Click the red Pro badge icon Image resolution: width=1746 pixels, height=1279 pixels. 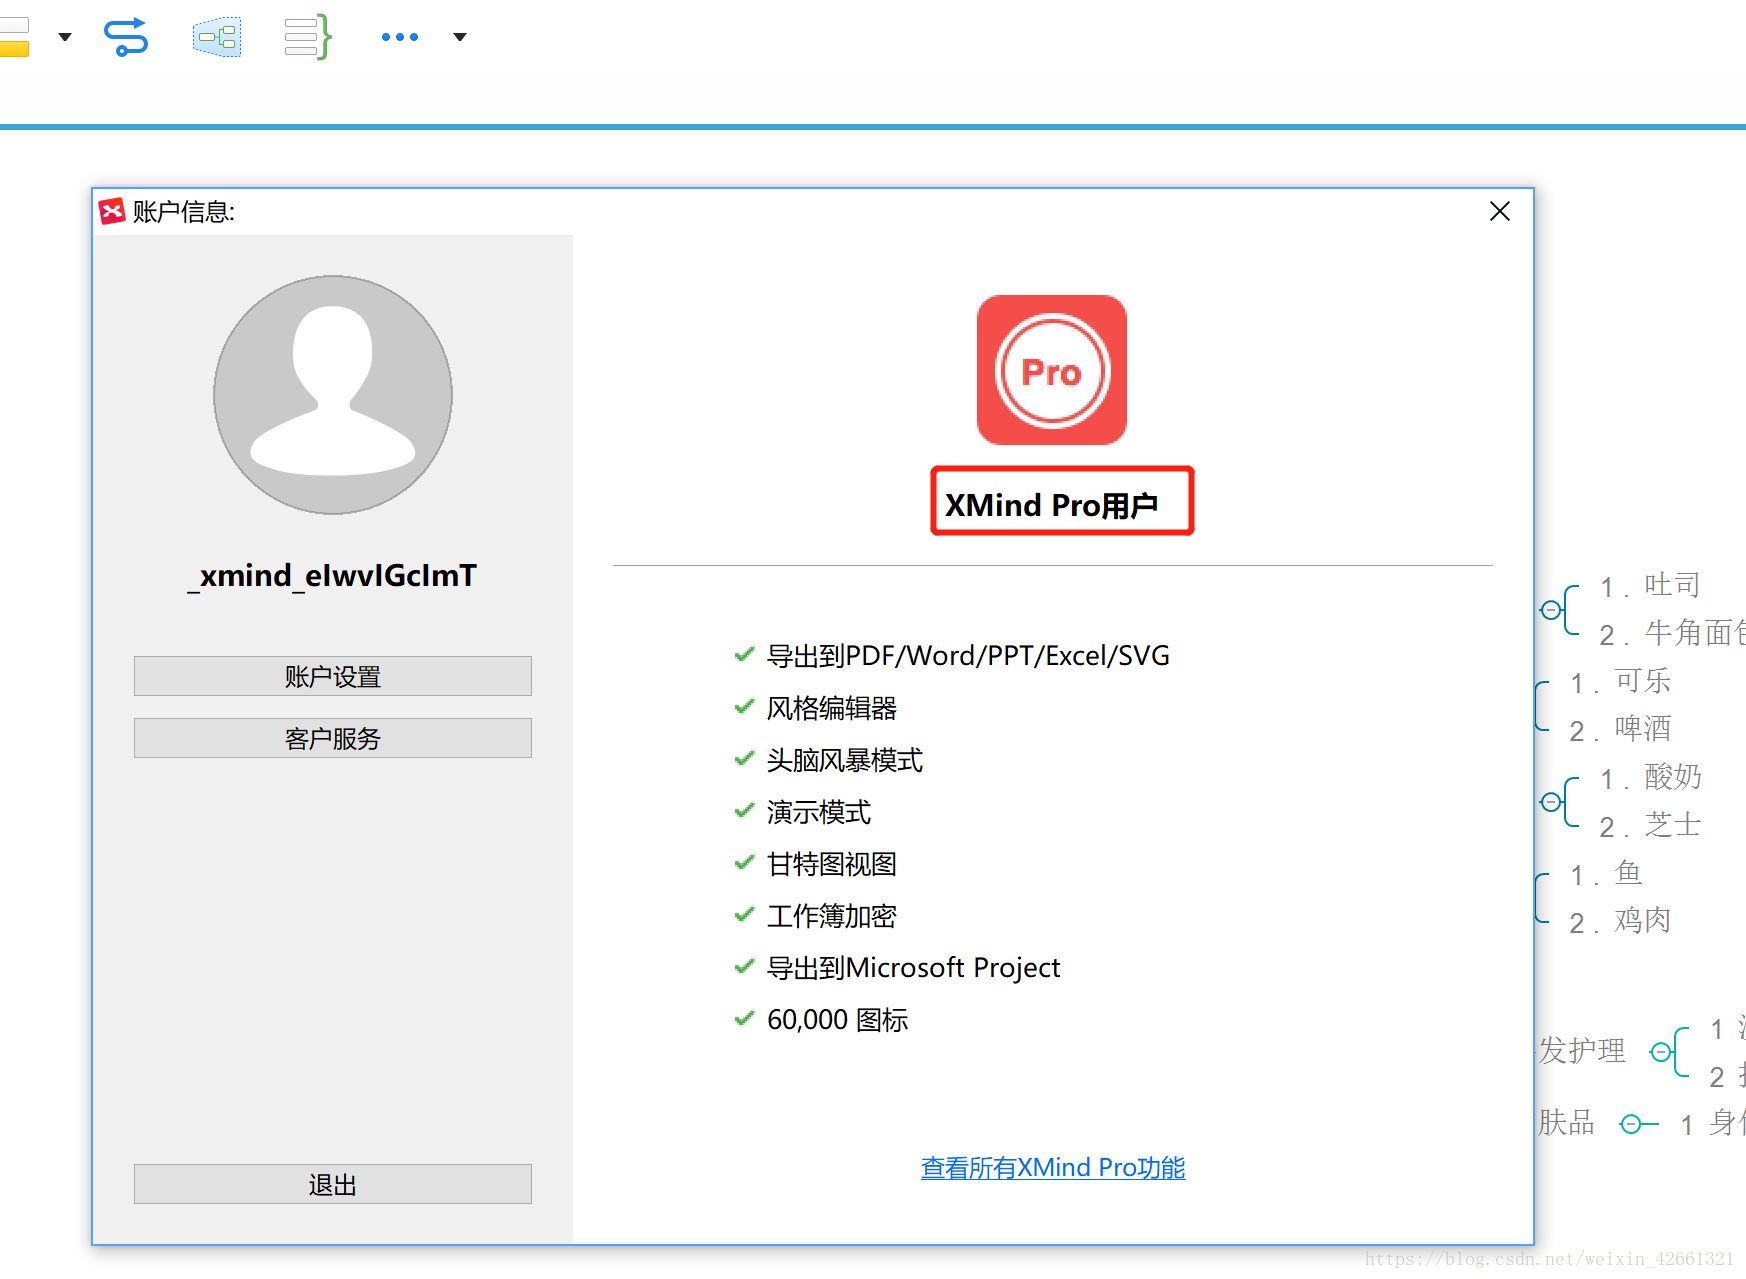pyautogui.click(x=1052, y=370)
